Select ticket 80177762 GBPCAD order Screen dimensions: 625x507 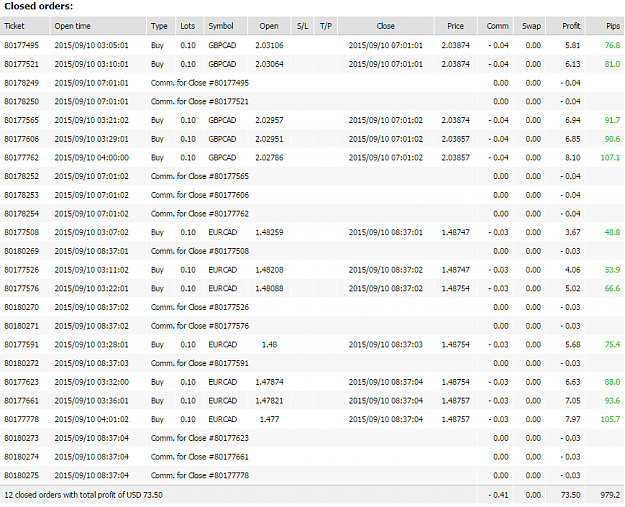(x=312, y=157)
